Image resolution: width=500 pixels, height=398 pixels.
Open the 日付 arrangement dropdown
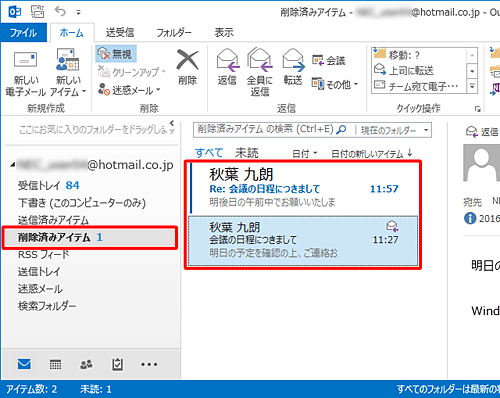[305, 154]
